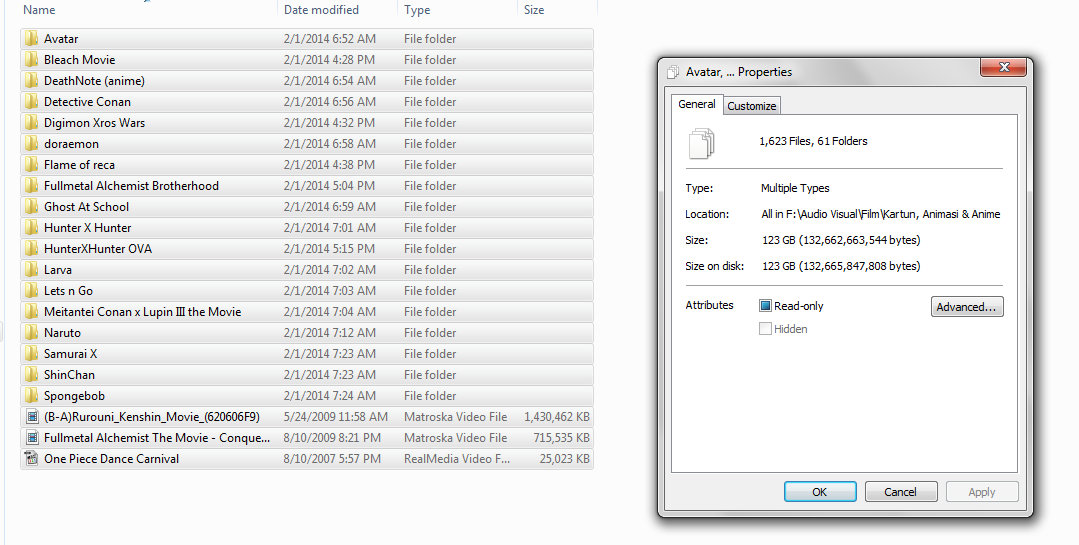The image size is (1079, 545).
Task: Select the Bleach Movie folder name
Action: 79,60
